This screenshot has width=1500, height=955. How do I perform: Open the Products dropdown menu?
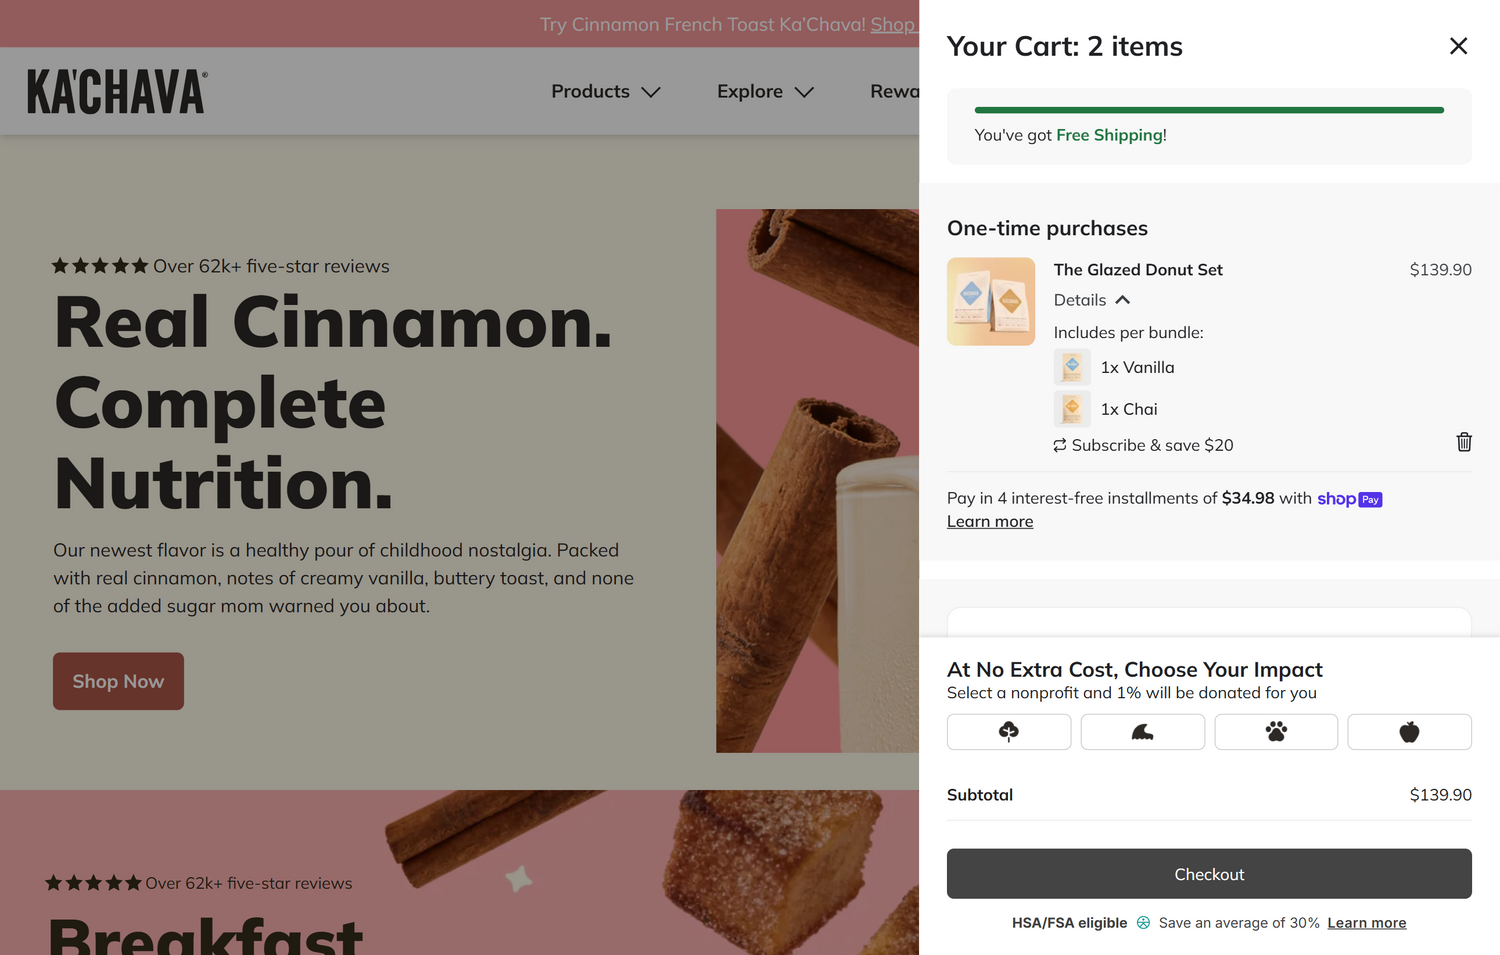pyautogui.click(x=605, y=91)
